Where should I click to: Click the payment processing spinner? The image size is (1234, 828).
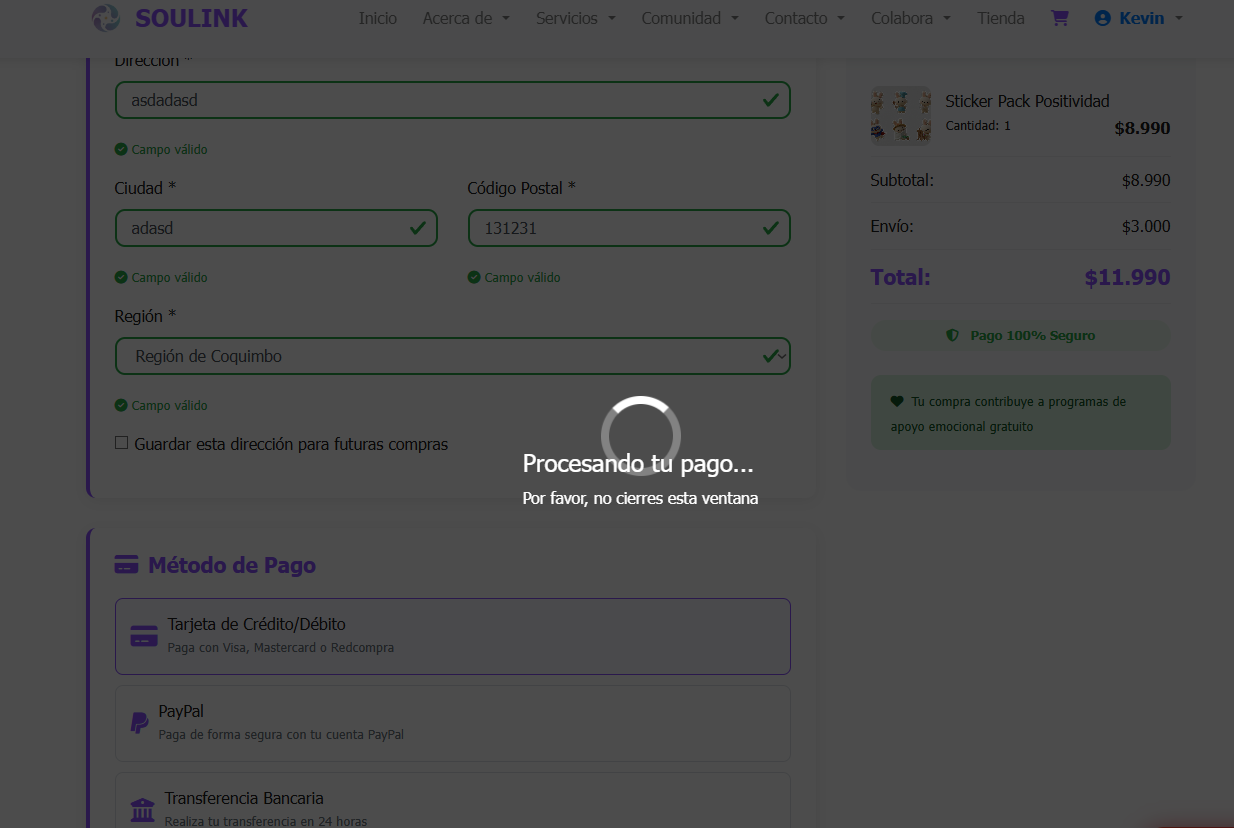(640, 435)
